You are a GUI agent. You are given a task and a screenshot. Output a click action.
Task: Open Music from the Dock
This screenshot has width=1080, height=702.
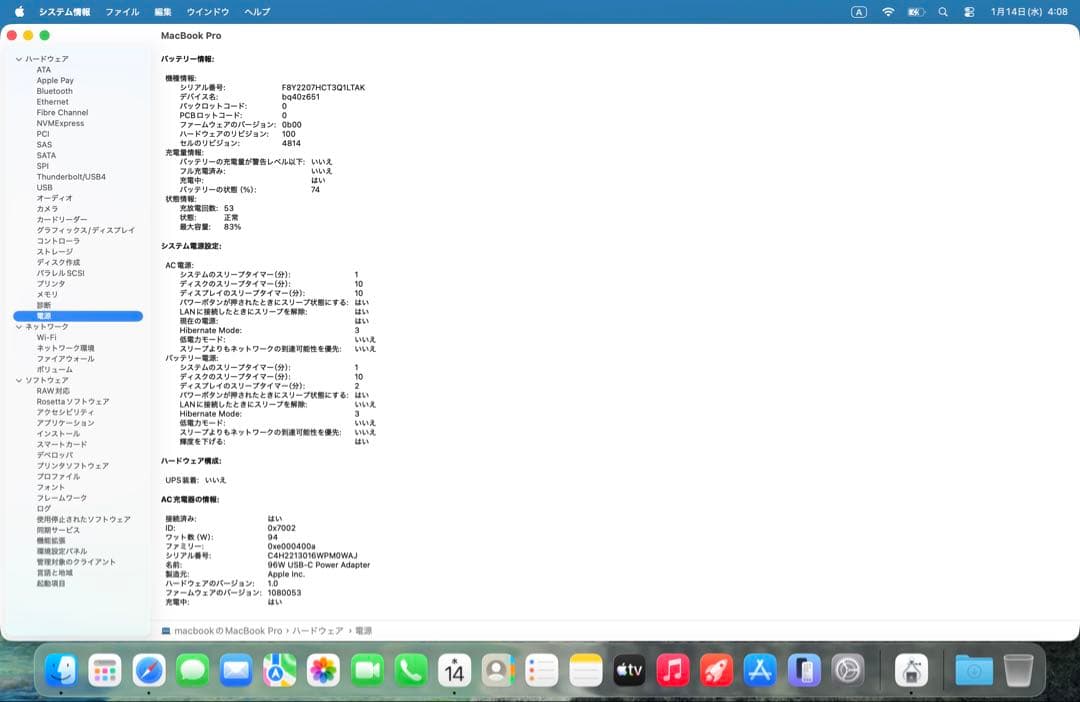pyautogui.click(x=672, y=671)
